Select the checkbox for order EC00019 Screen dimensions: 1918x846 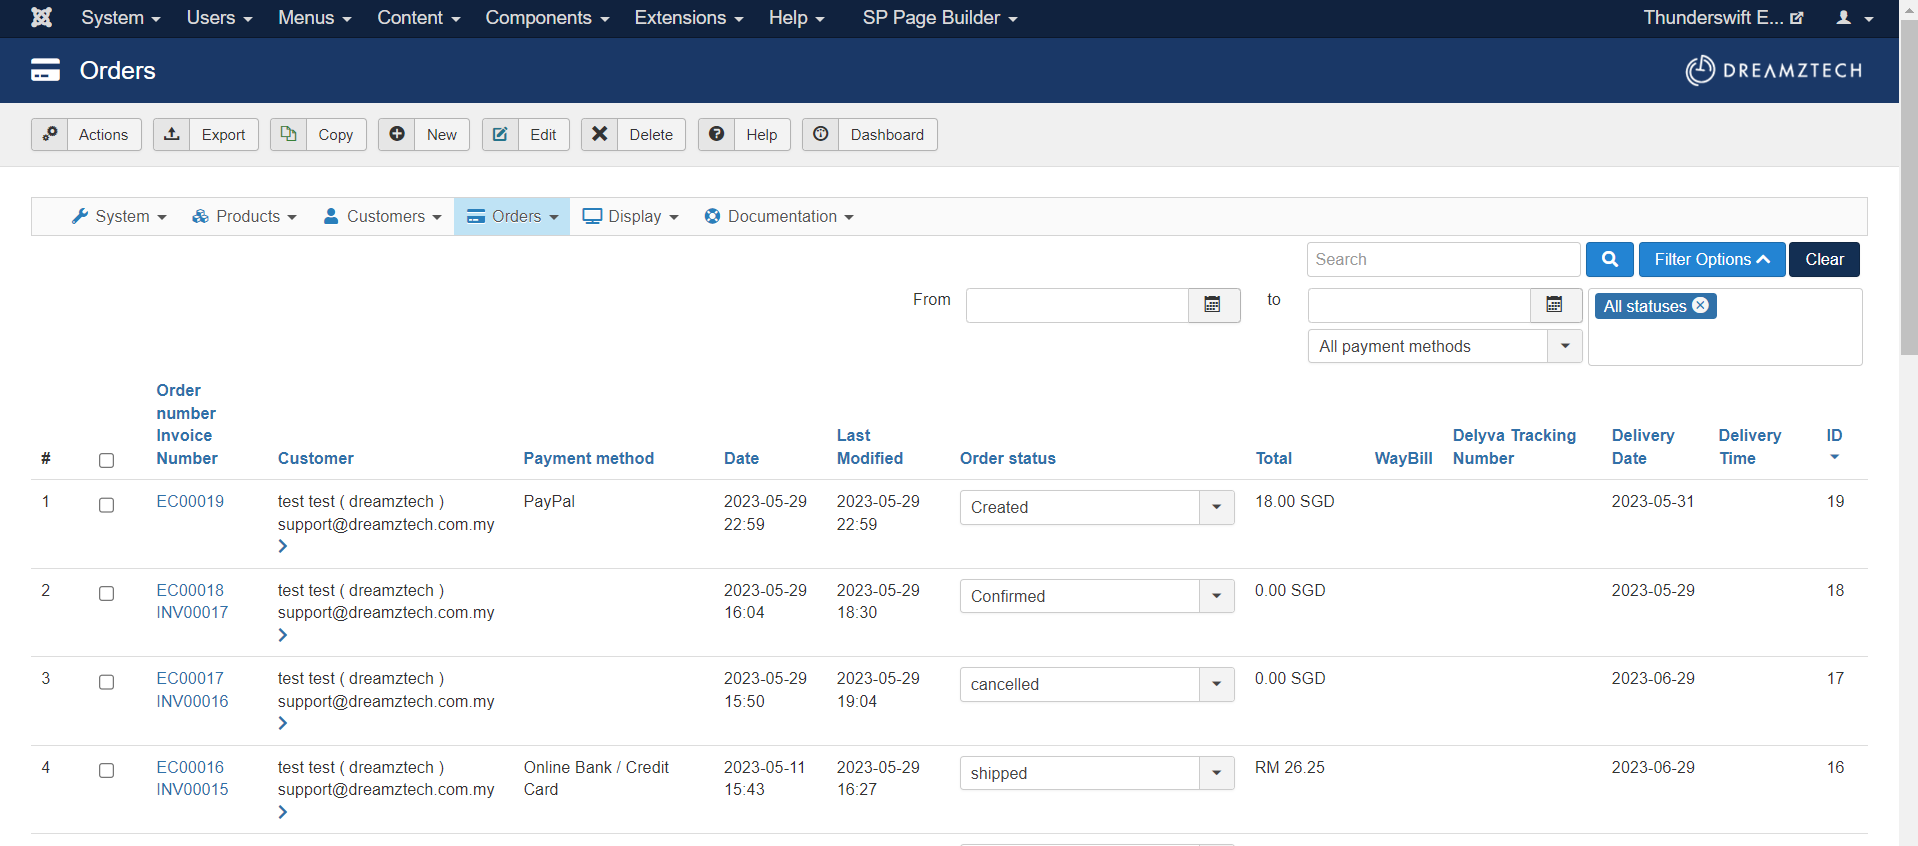coord(107,505)
